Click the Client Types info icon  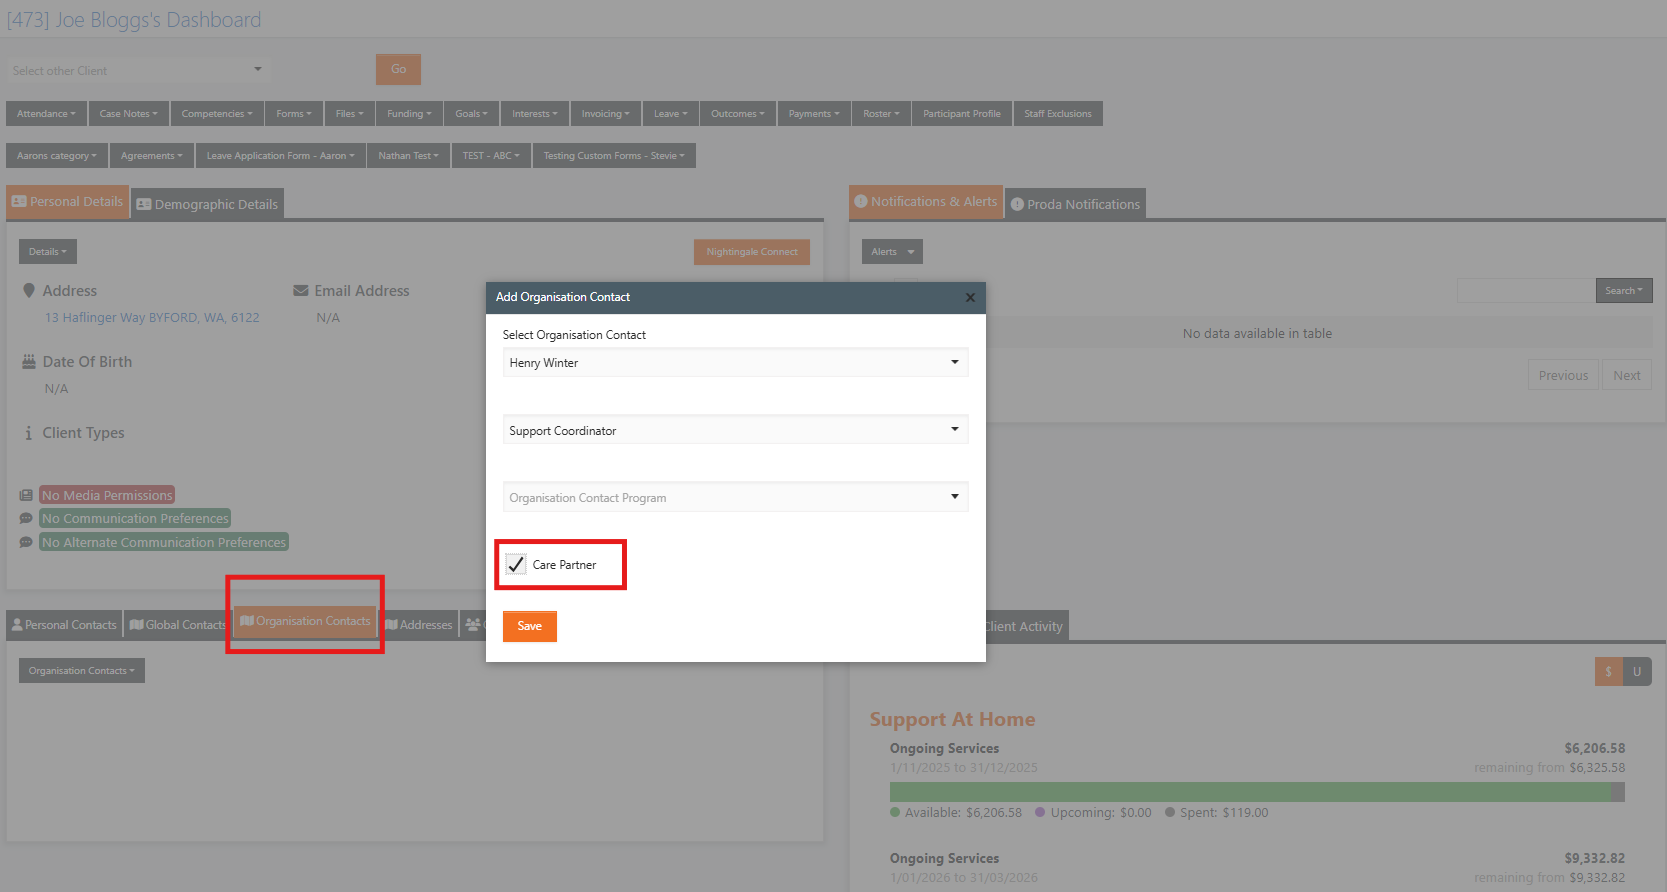click(28, 433)
